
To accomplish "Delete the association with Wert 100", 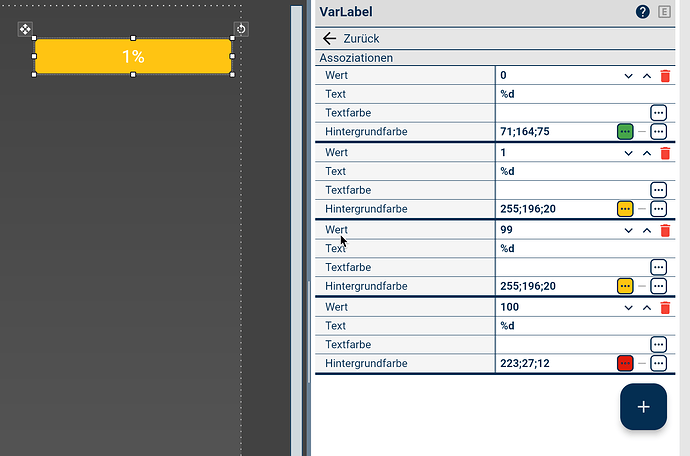I will pos(665,307).
